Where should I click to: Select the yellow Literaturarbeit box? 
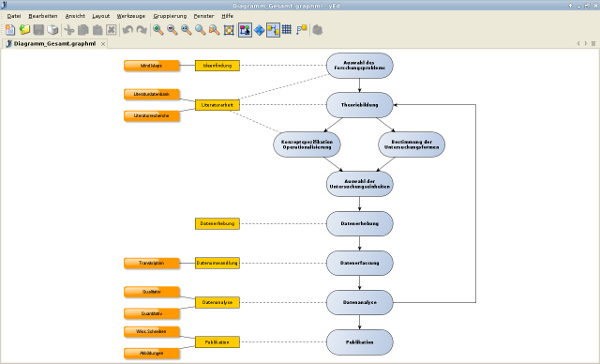[x=217, y=105]
